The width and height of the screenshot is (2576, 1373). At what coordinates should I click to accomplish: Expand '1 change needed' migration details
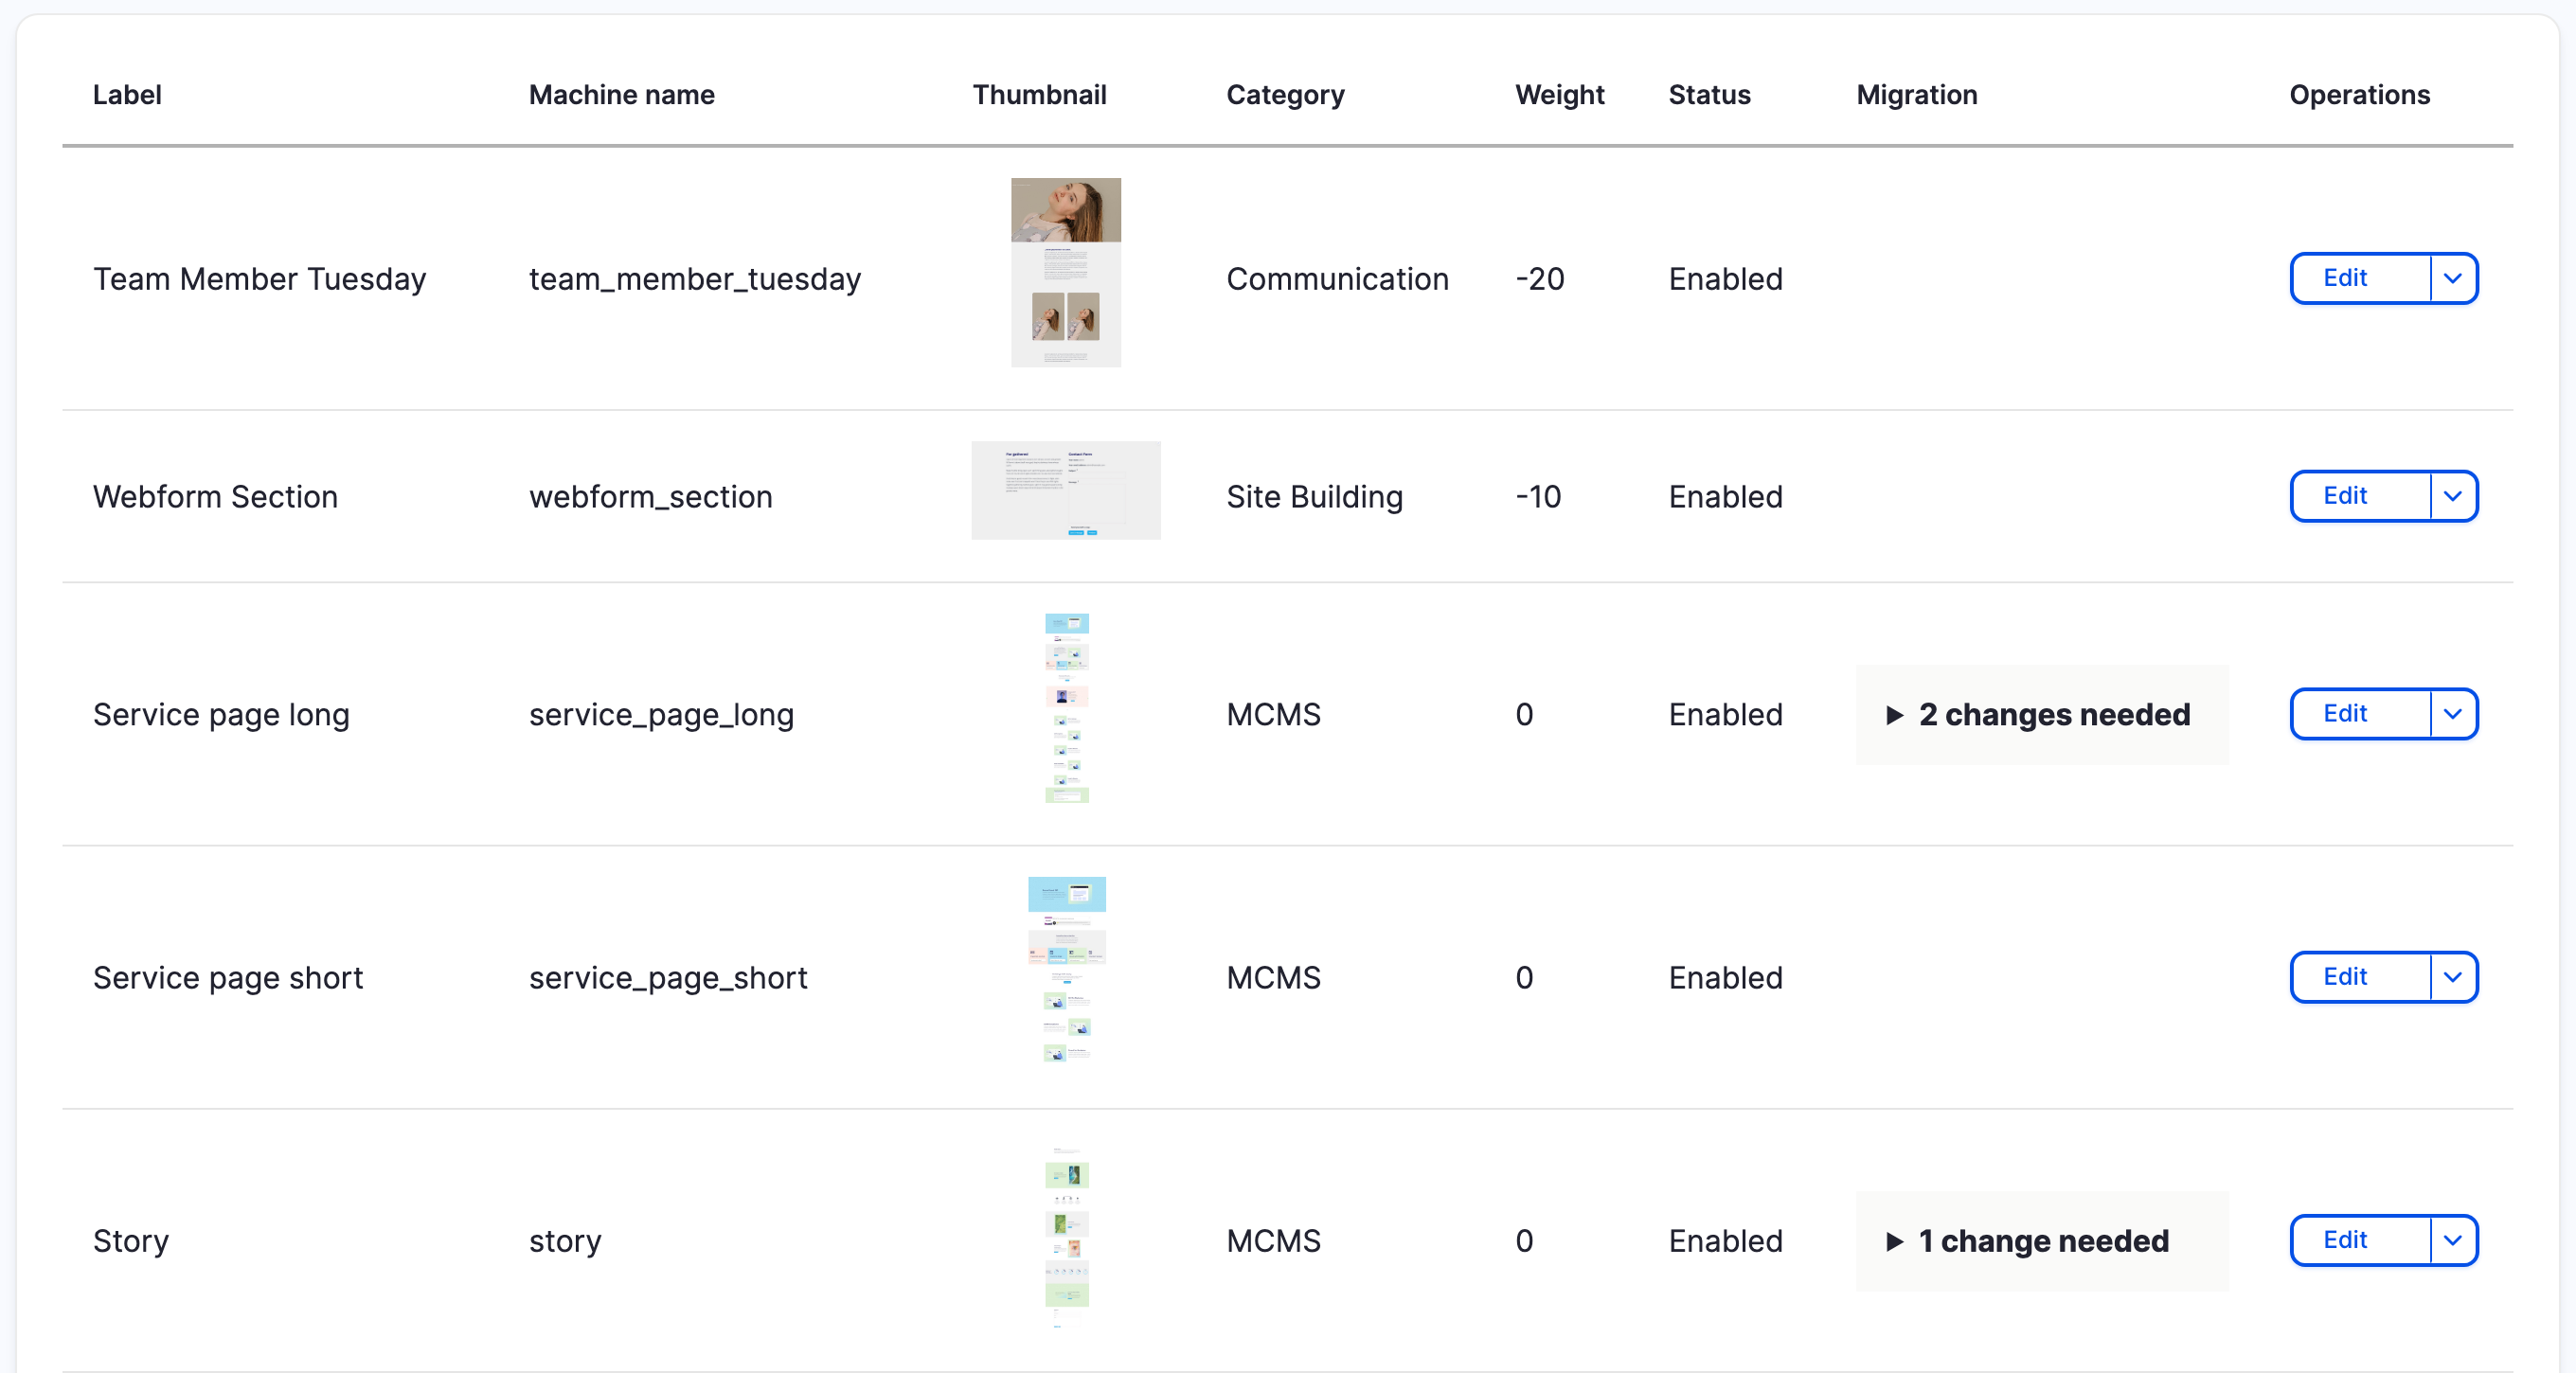(x=2041, y=1241)
